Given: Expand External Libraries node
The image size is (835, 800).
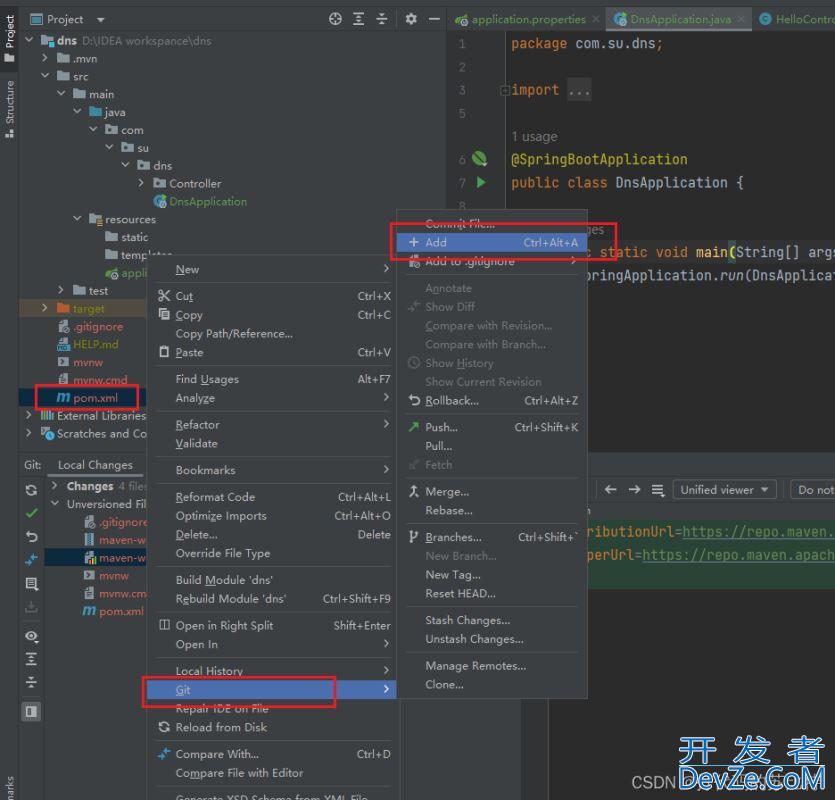Looking at the screenshot, I should [x=29, y=415].
